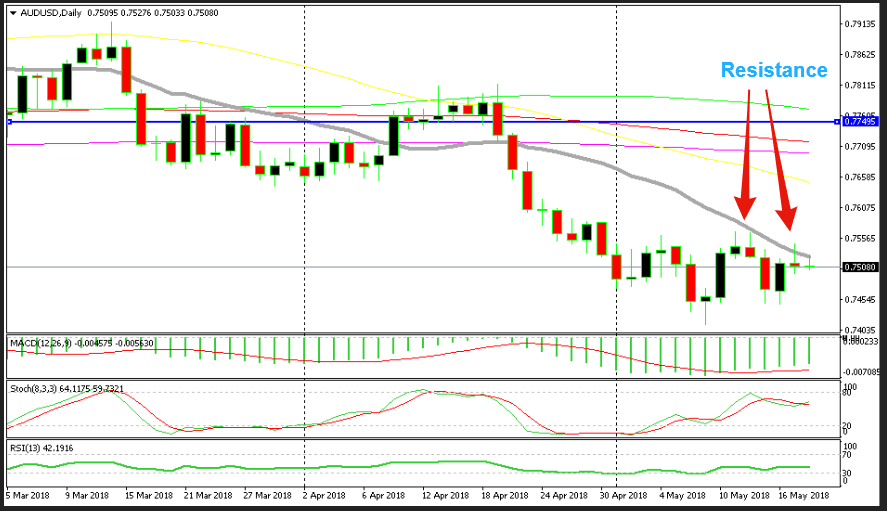The width and height of the screenshot is (887, 511).
Task: Click the 6 Apr 2018 date label
Action: [384, 495]
